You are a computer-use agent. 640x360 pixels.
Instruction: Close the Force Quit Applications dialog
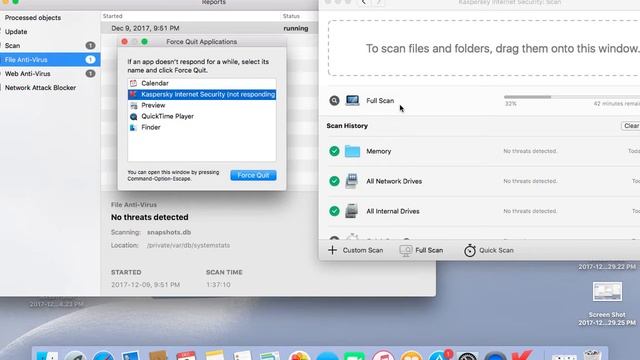[124, 42]
